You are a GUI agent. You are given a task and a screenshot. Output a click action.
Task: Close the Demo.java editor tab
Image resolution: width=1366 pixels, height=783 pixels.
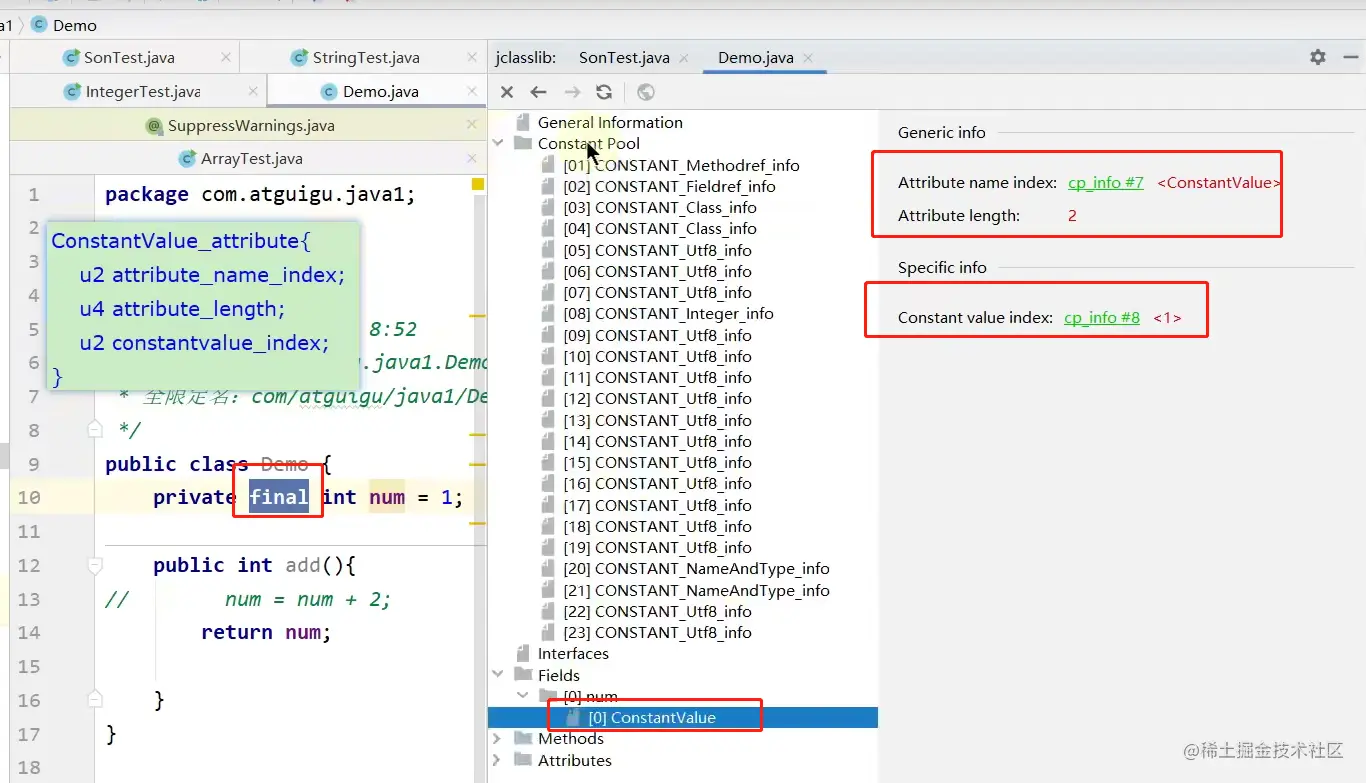(472, 91)
